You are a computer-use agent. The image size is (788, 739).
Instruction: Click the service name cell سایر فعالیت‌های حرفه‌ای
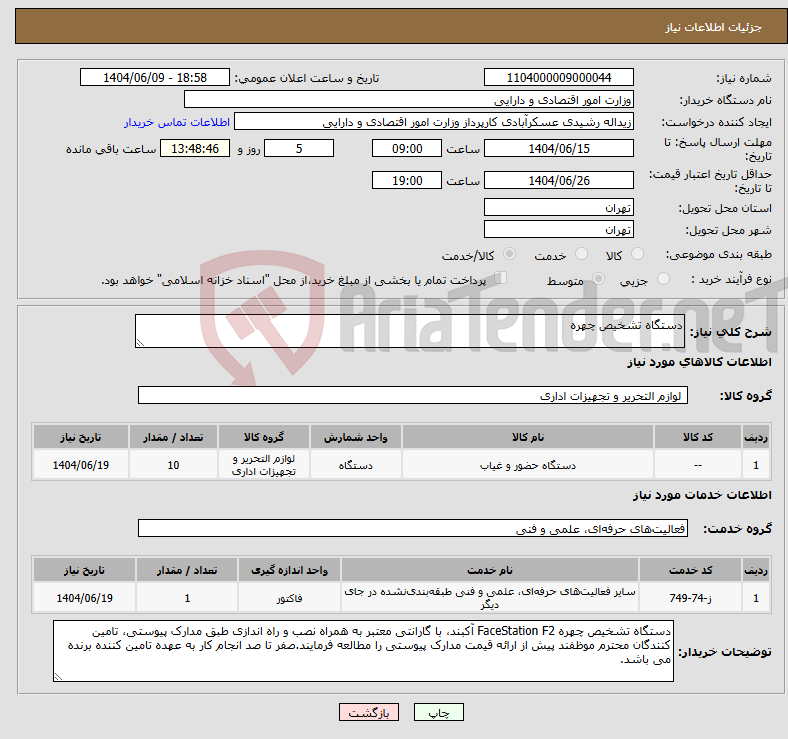[490, 598]
